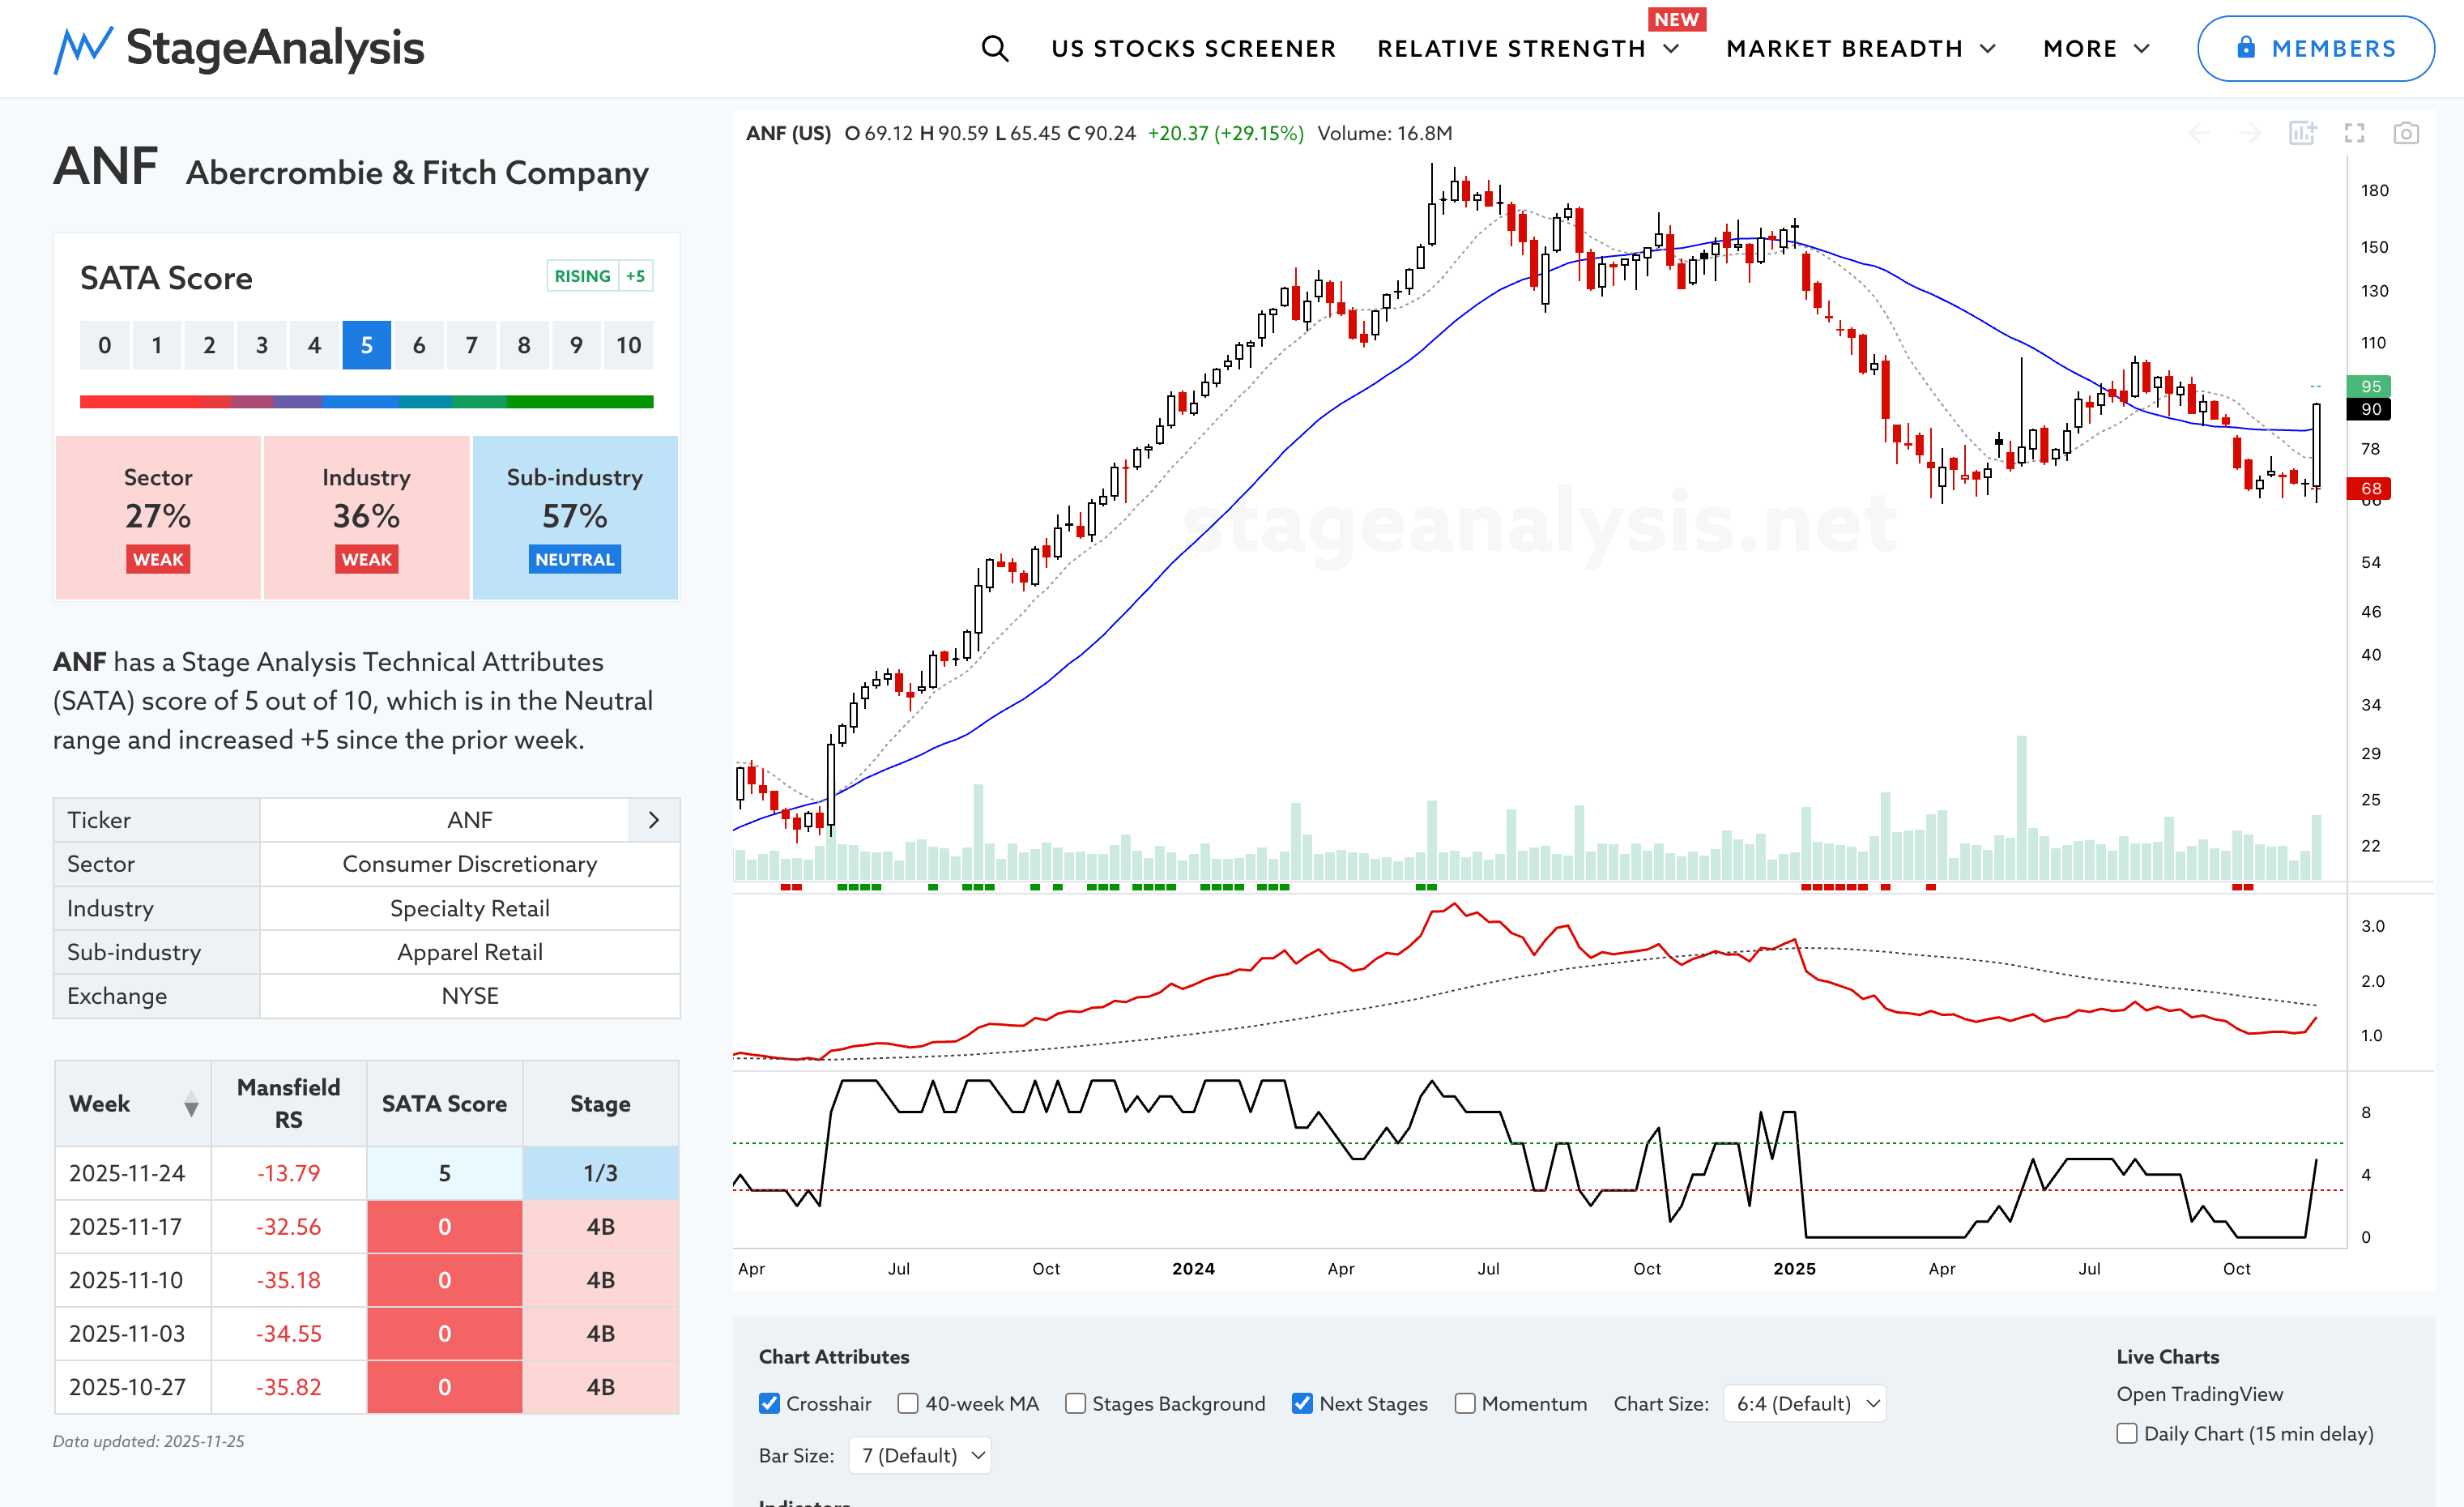Open US Stocks Screener page
This screenshot has width=2464, height=1507.
(1193, 48)
